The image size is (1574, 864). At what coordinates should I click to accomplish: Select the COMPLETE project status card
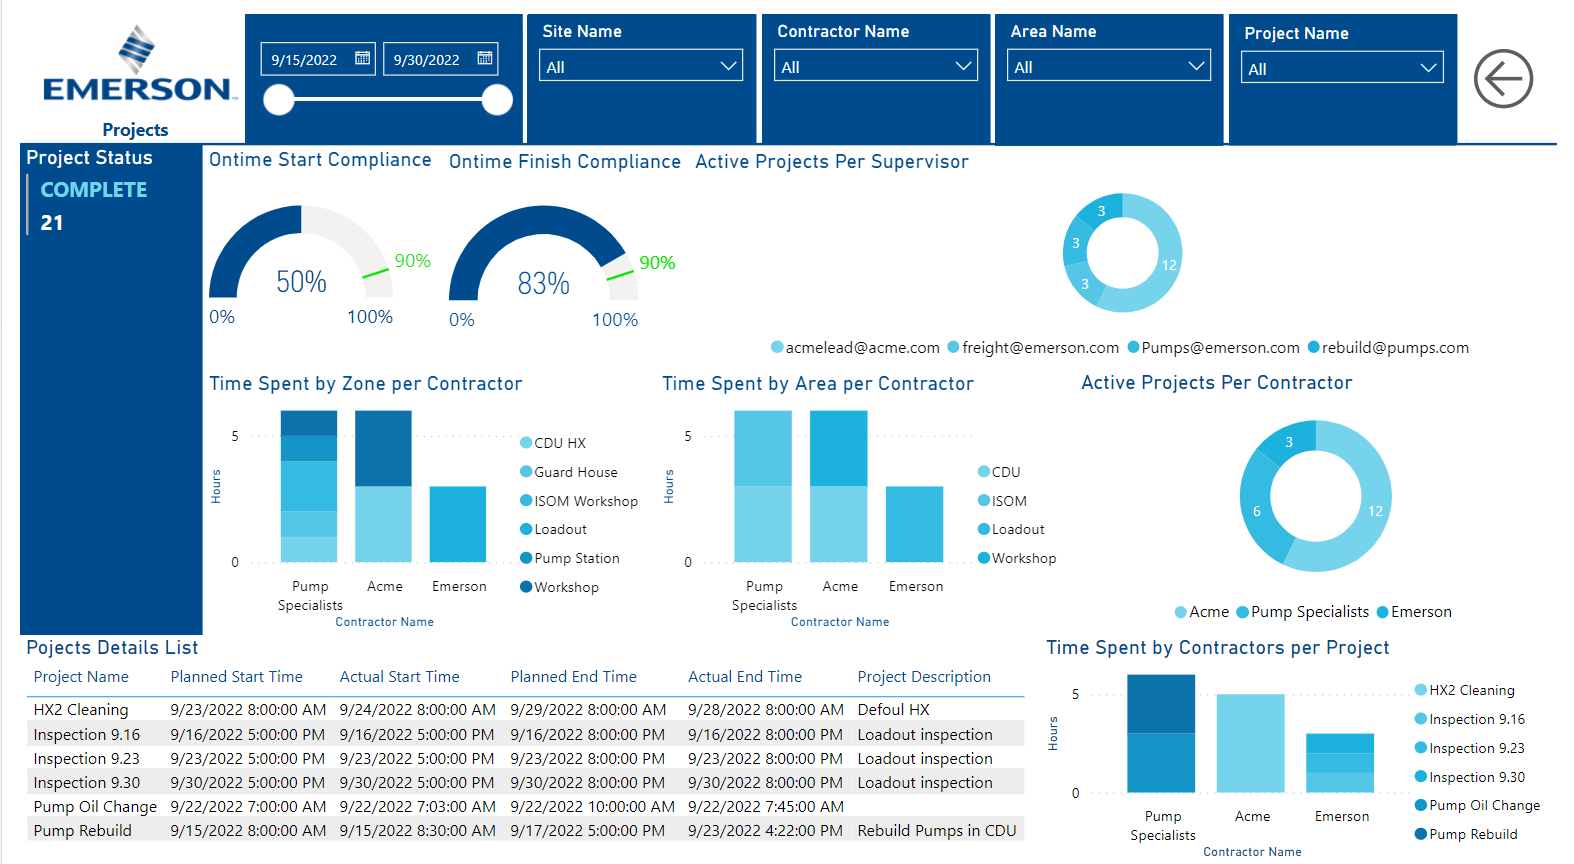tap(94, 205)
